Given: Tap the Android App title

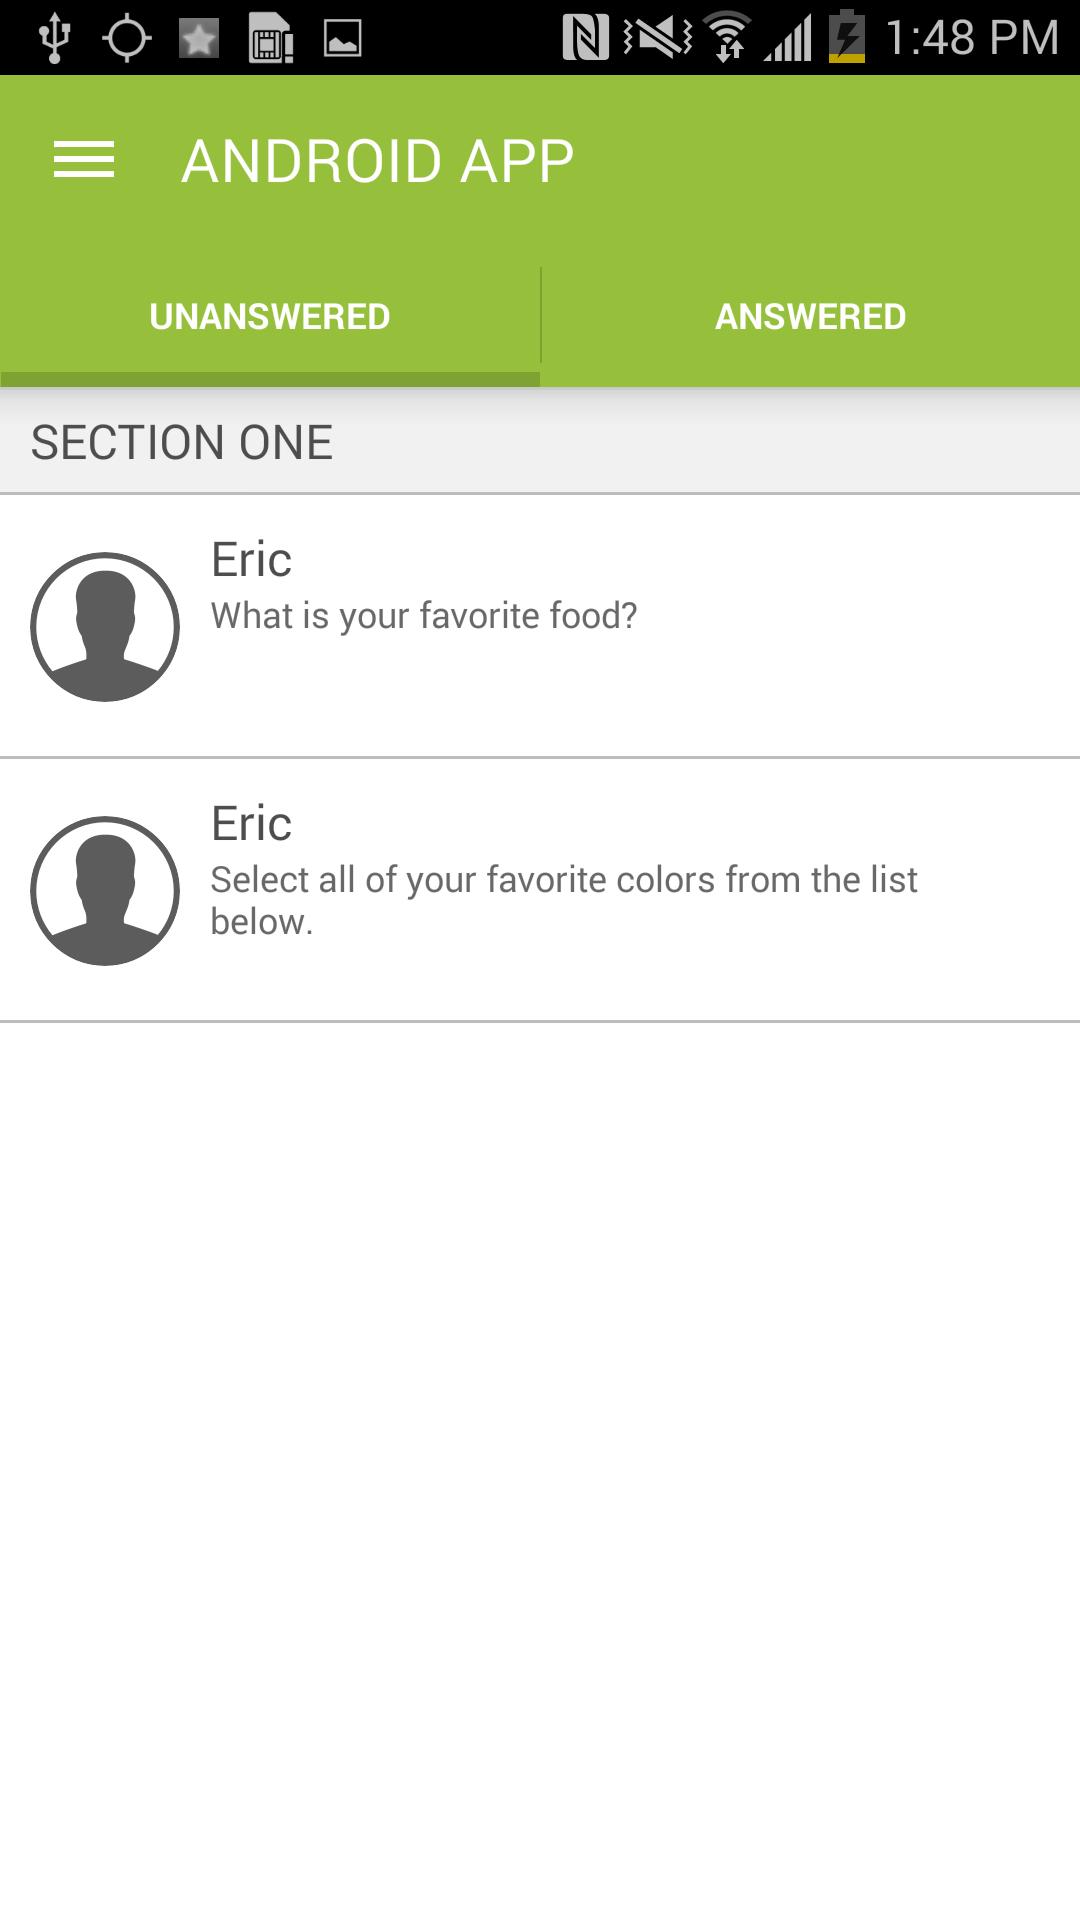Looking at the screenshot, I should point(378,161).
